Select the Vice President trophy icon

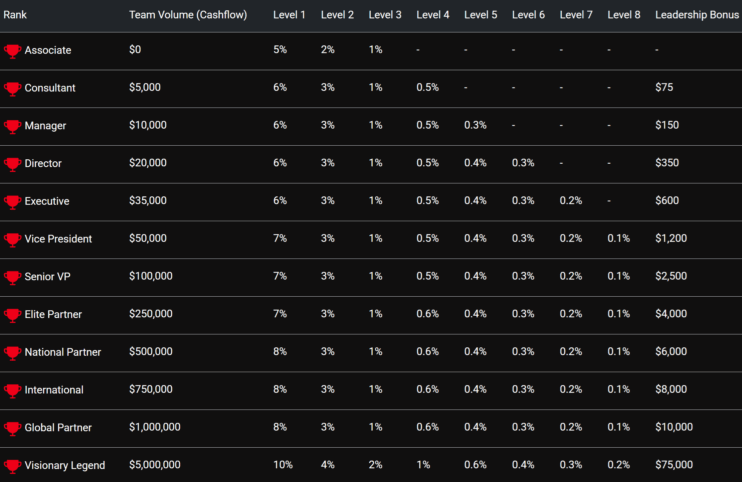(12, 240)
